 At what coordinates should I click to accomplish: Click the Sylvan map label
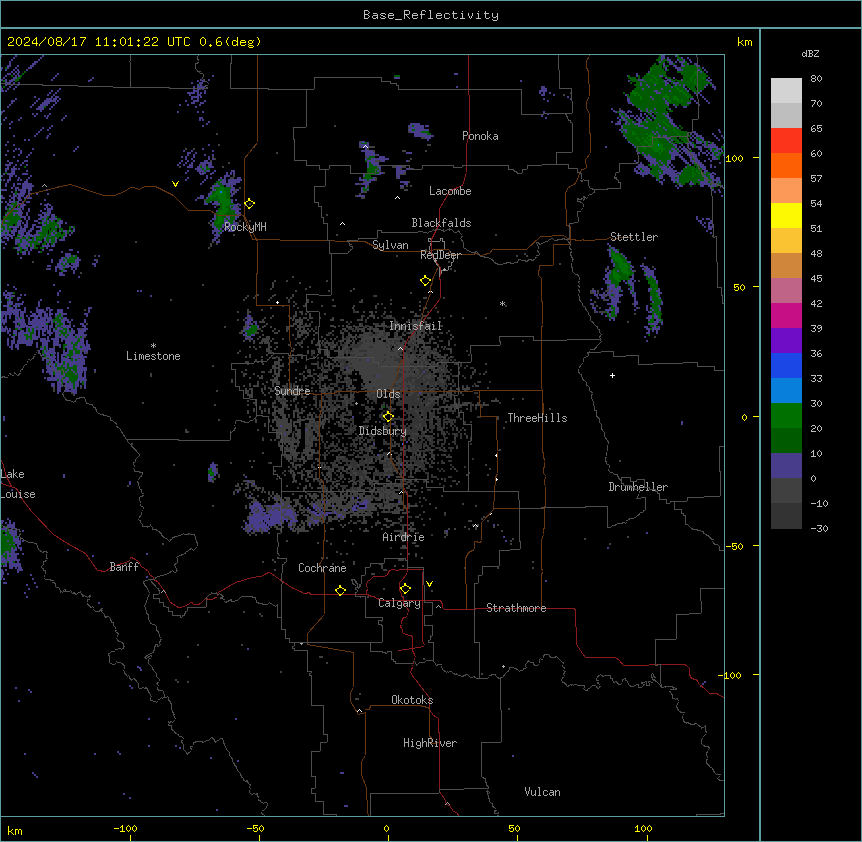(390, 245)
